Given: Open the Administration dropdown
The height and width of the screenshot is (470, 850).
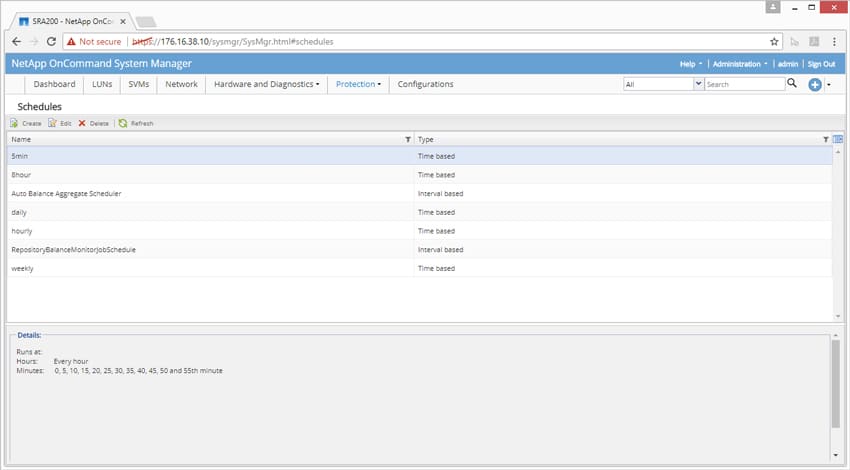Looking at the screenshot, I should (740, 64).
